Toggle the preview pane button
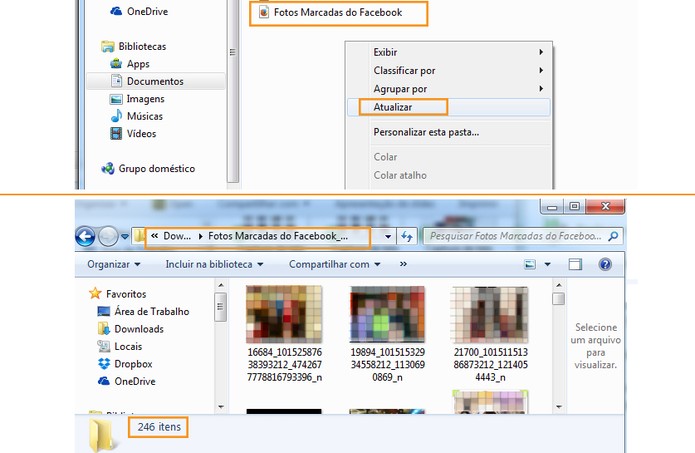The height and width of the screenshot is (453, 695). point(575,265)
